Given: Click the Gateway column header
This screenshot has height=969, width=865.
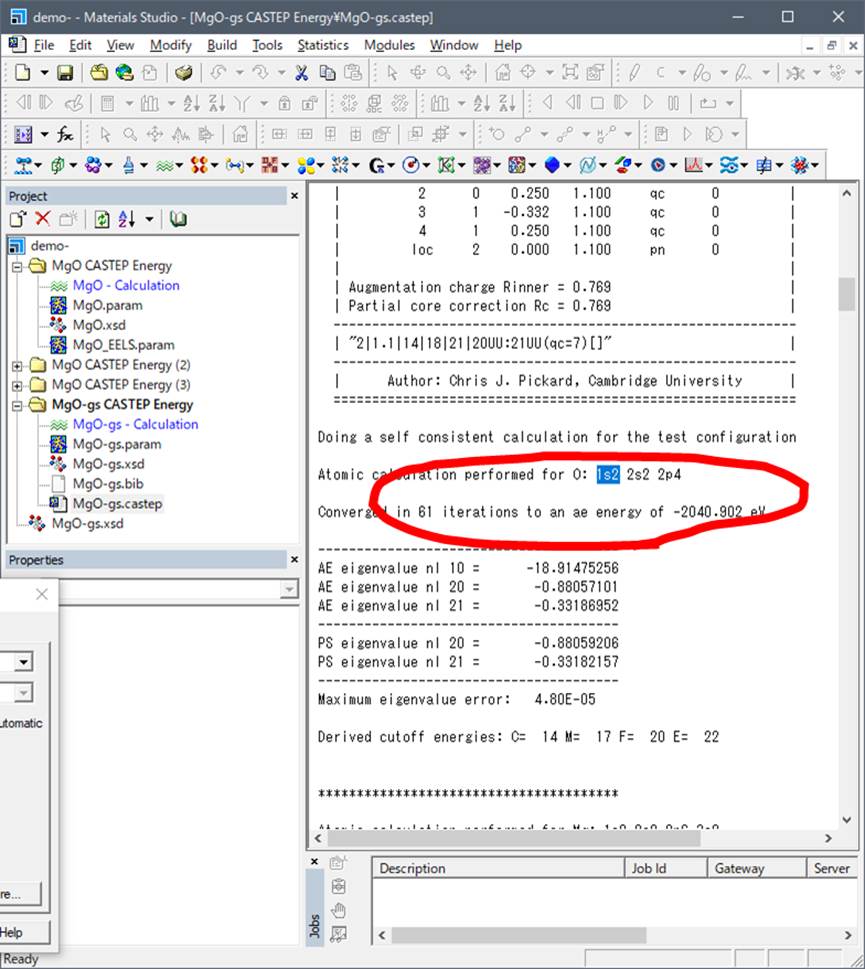Looking at the screenshot, I should coord(757,868).
